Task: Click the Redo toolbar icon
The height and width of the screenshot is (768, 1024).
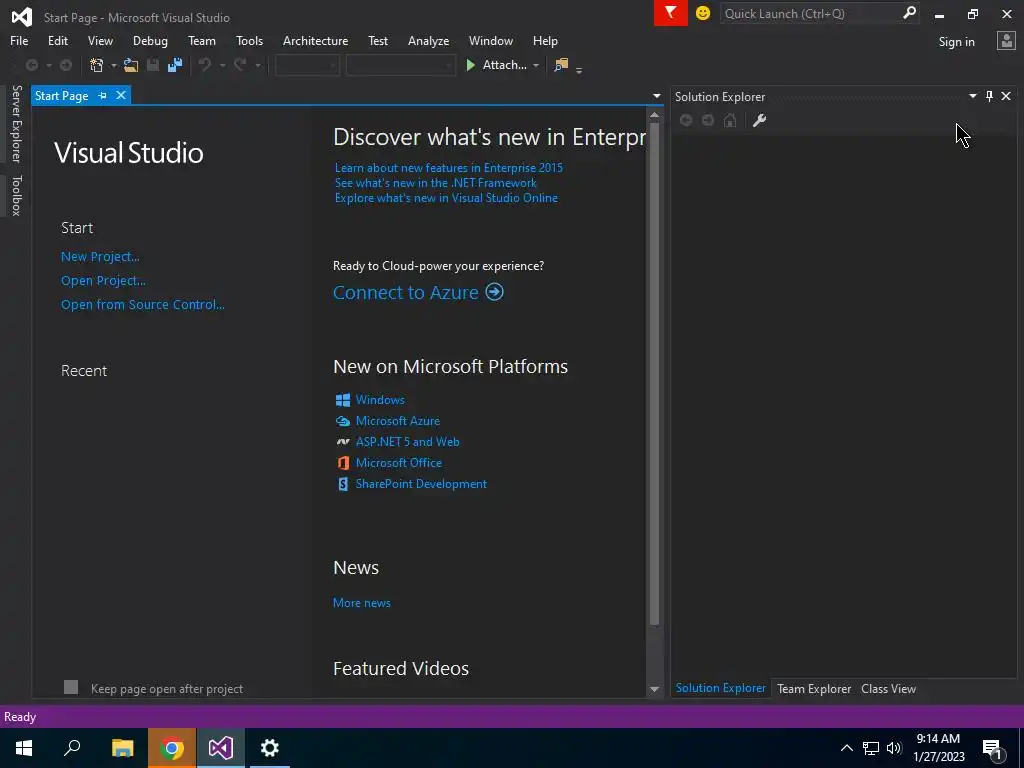Action: [x=240, y=65]
